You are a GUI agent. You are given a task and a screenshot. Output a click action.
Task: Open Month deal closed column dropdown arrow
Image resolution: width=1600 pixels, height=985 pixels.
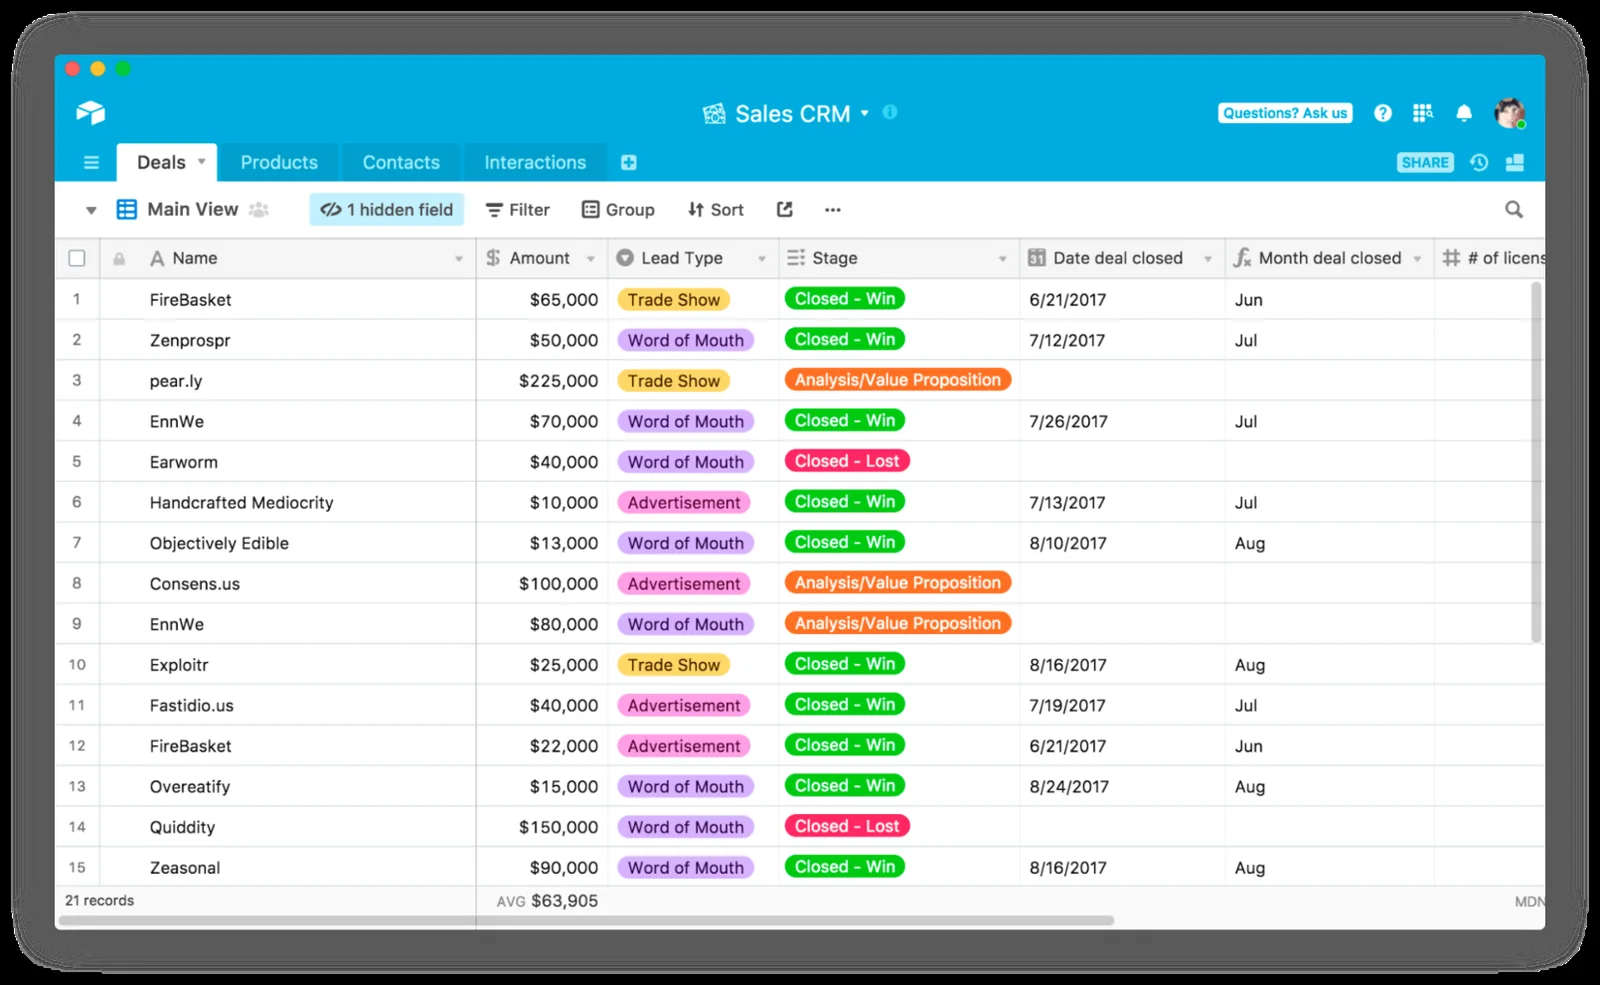(x=1417, y=259)
